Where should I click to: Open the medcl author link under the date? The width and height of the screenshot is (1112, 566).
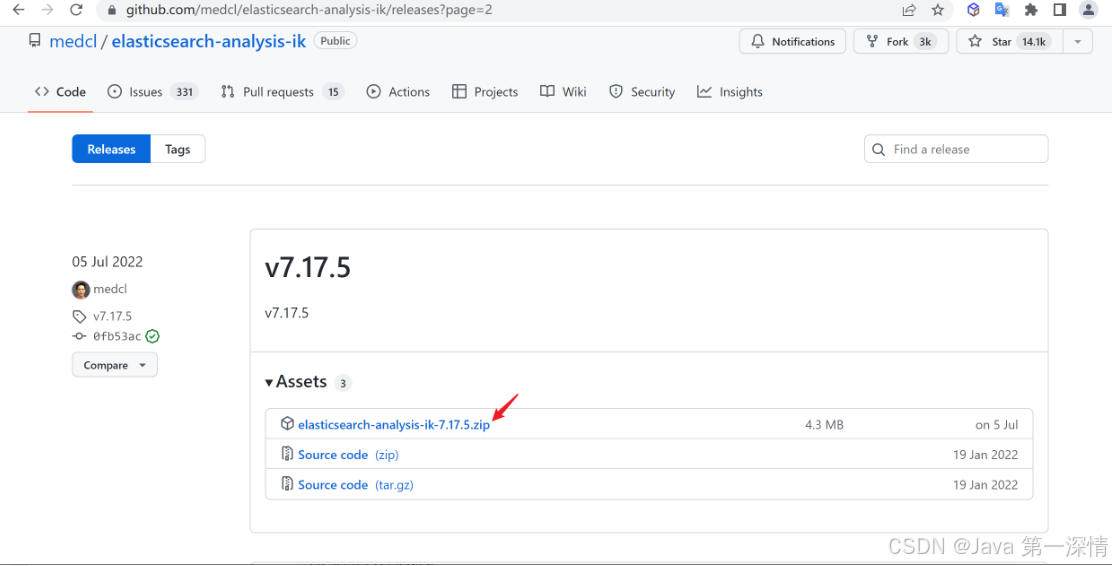[110, 289]
